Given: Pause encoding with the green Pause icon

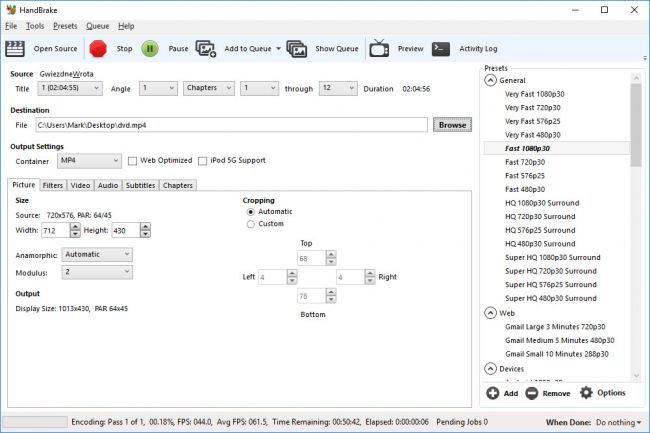Looking at the screenshot, I should click(149, 48).
